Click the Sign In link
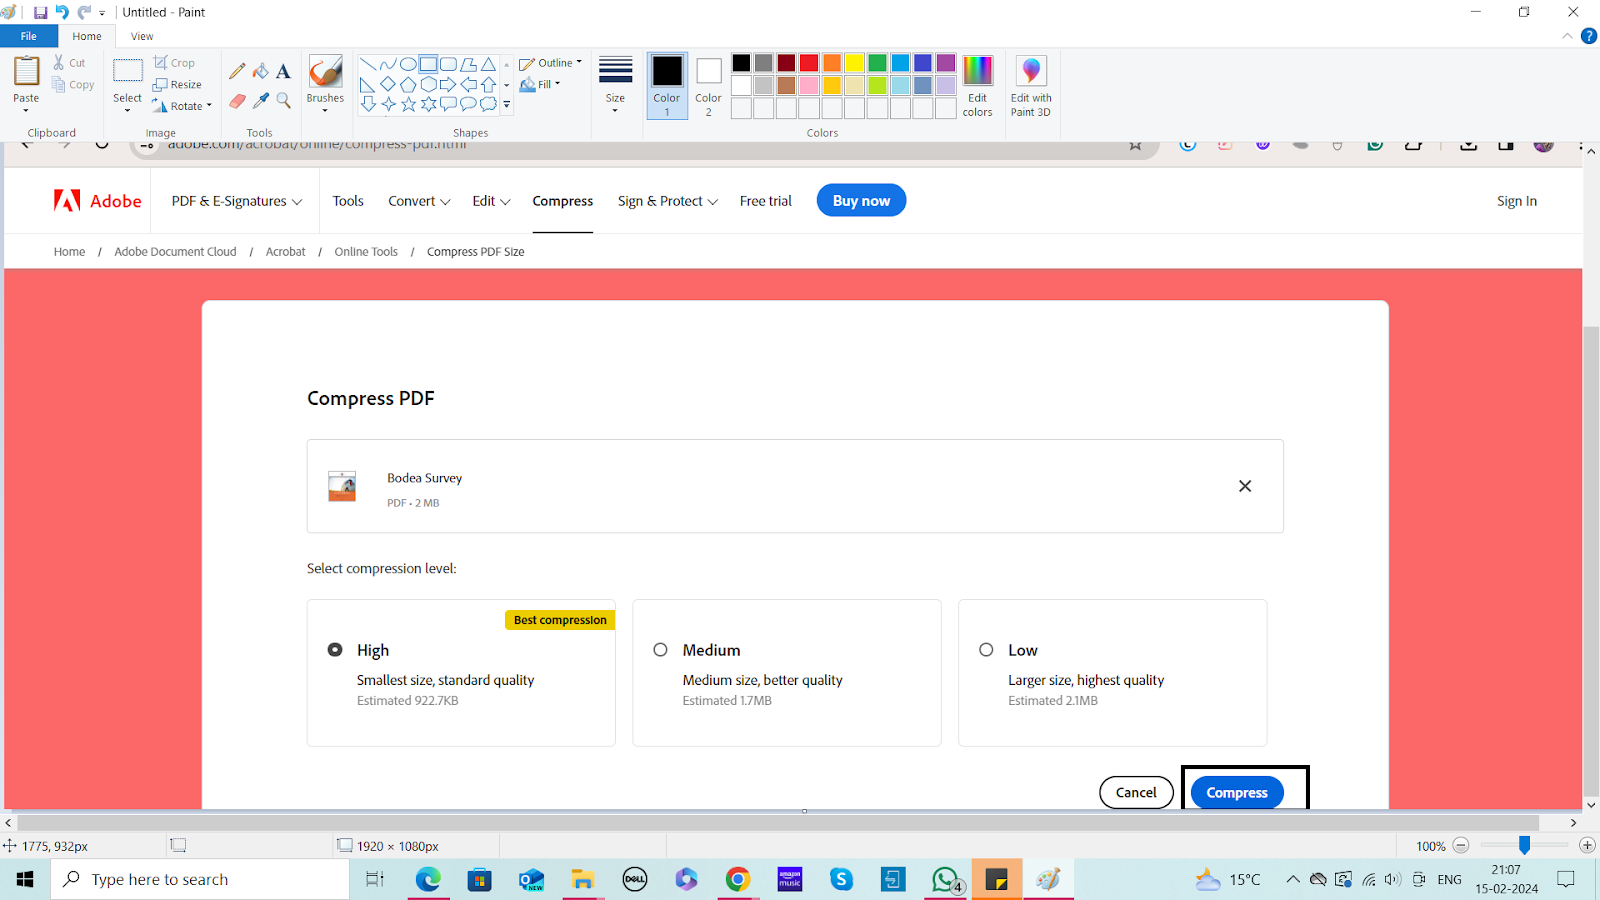The height and width of the screenshot is (900, 1600). [x=1517, y=201]
